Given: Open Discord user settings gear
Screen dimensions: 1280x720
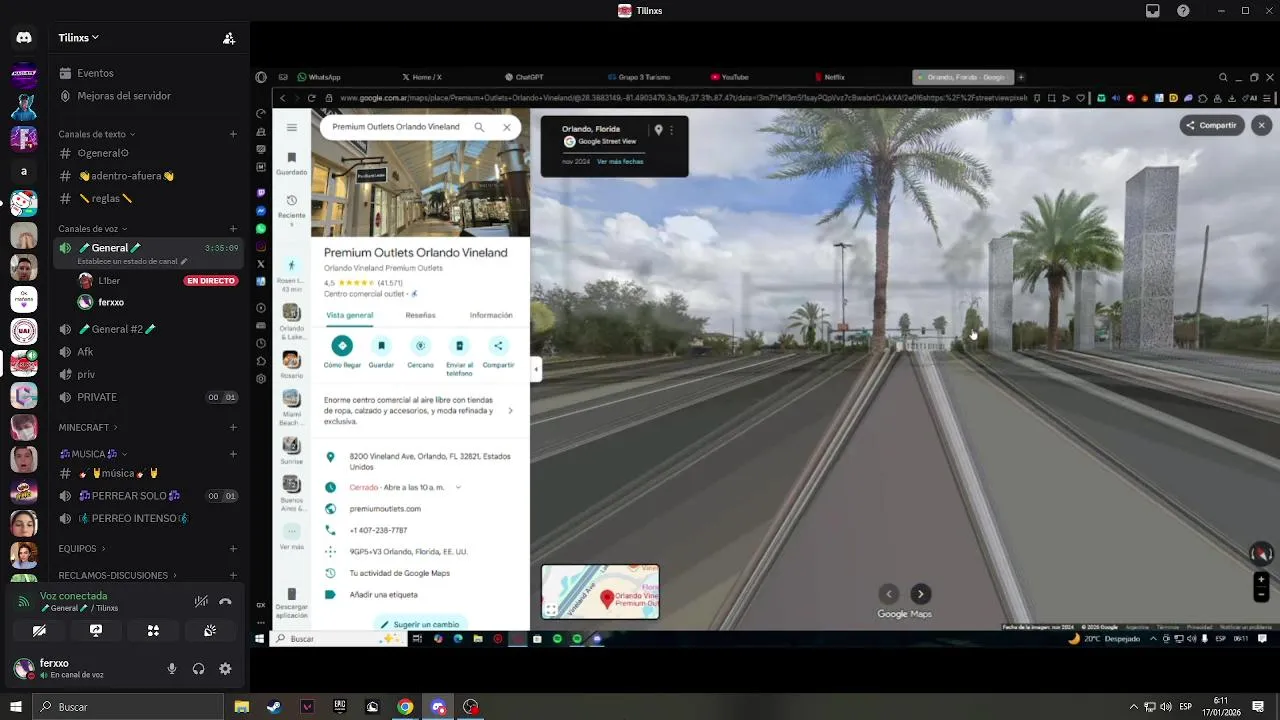Looking at the screenshot, I should coord(225,669).
